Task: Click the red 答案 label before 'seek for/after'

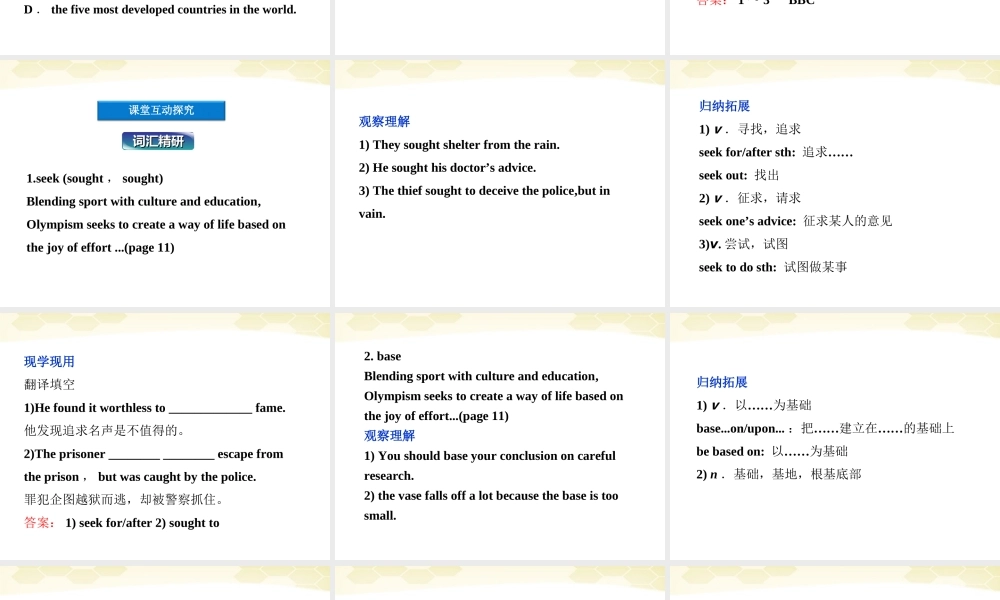Action: click(40, 523)
